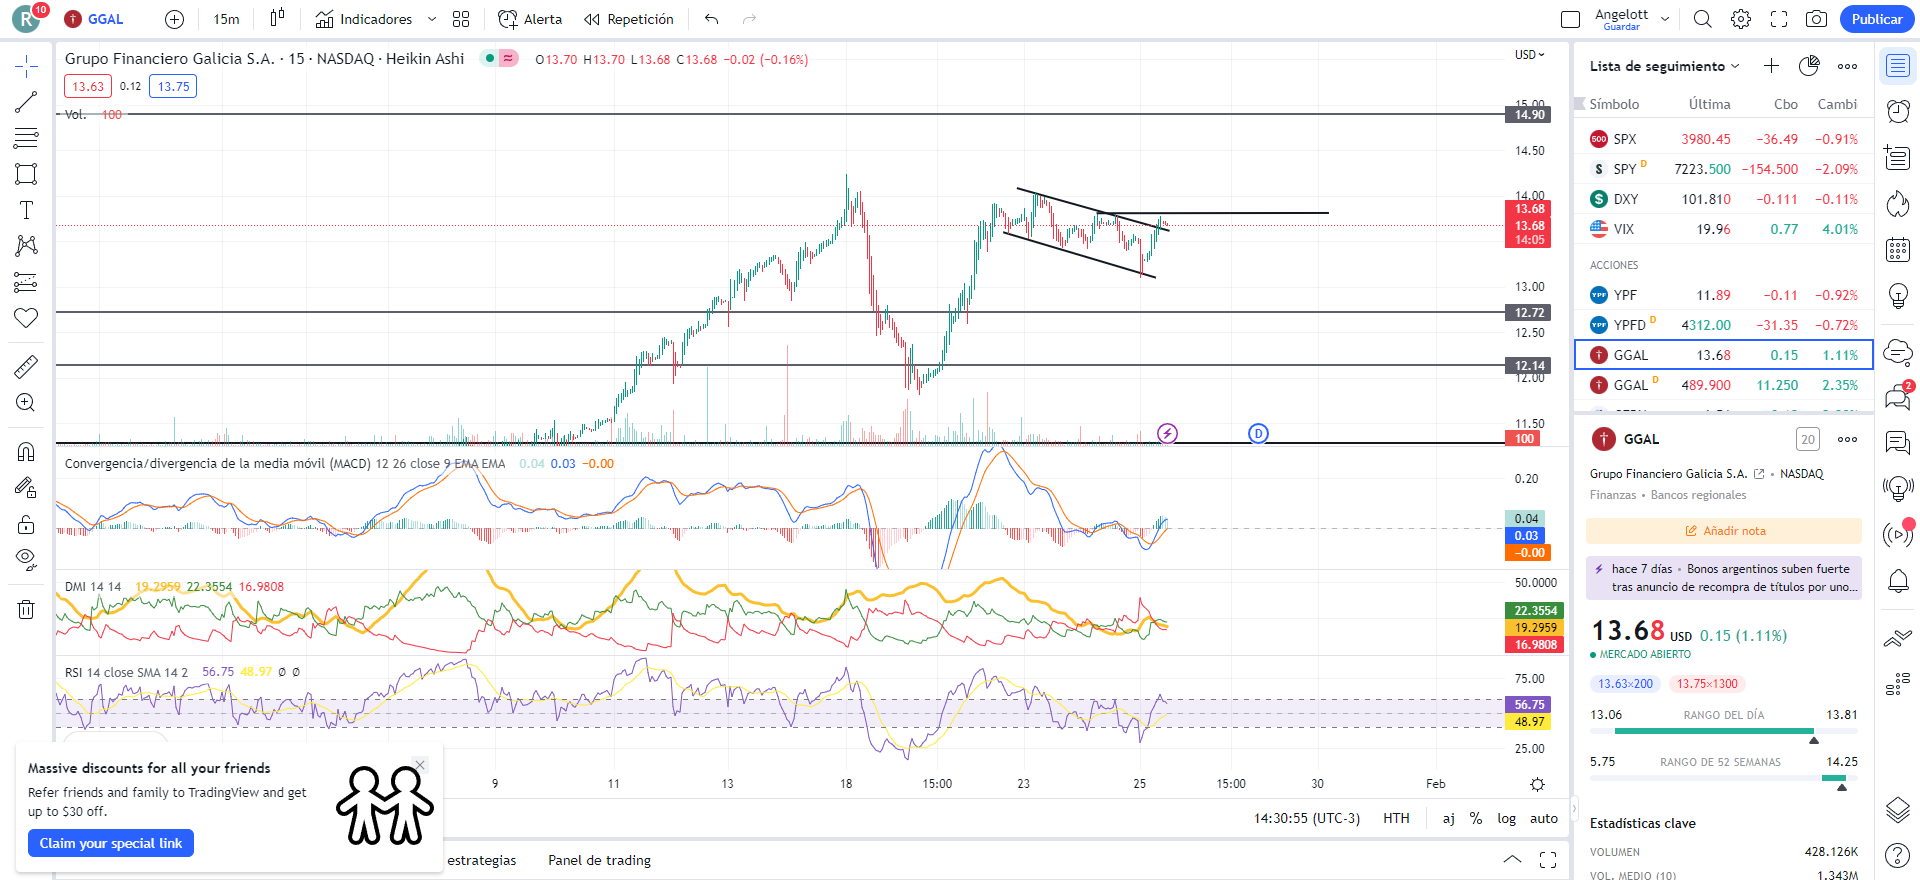Image resolution: width=1920 pixels, height=880 pixels.
Task: Select the text annotation tool
Action: [x=26, y=210]
